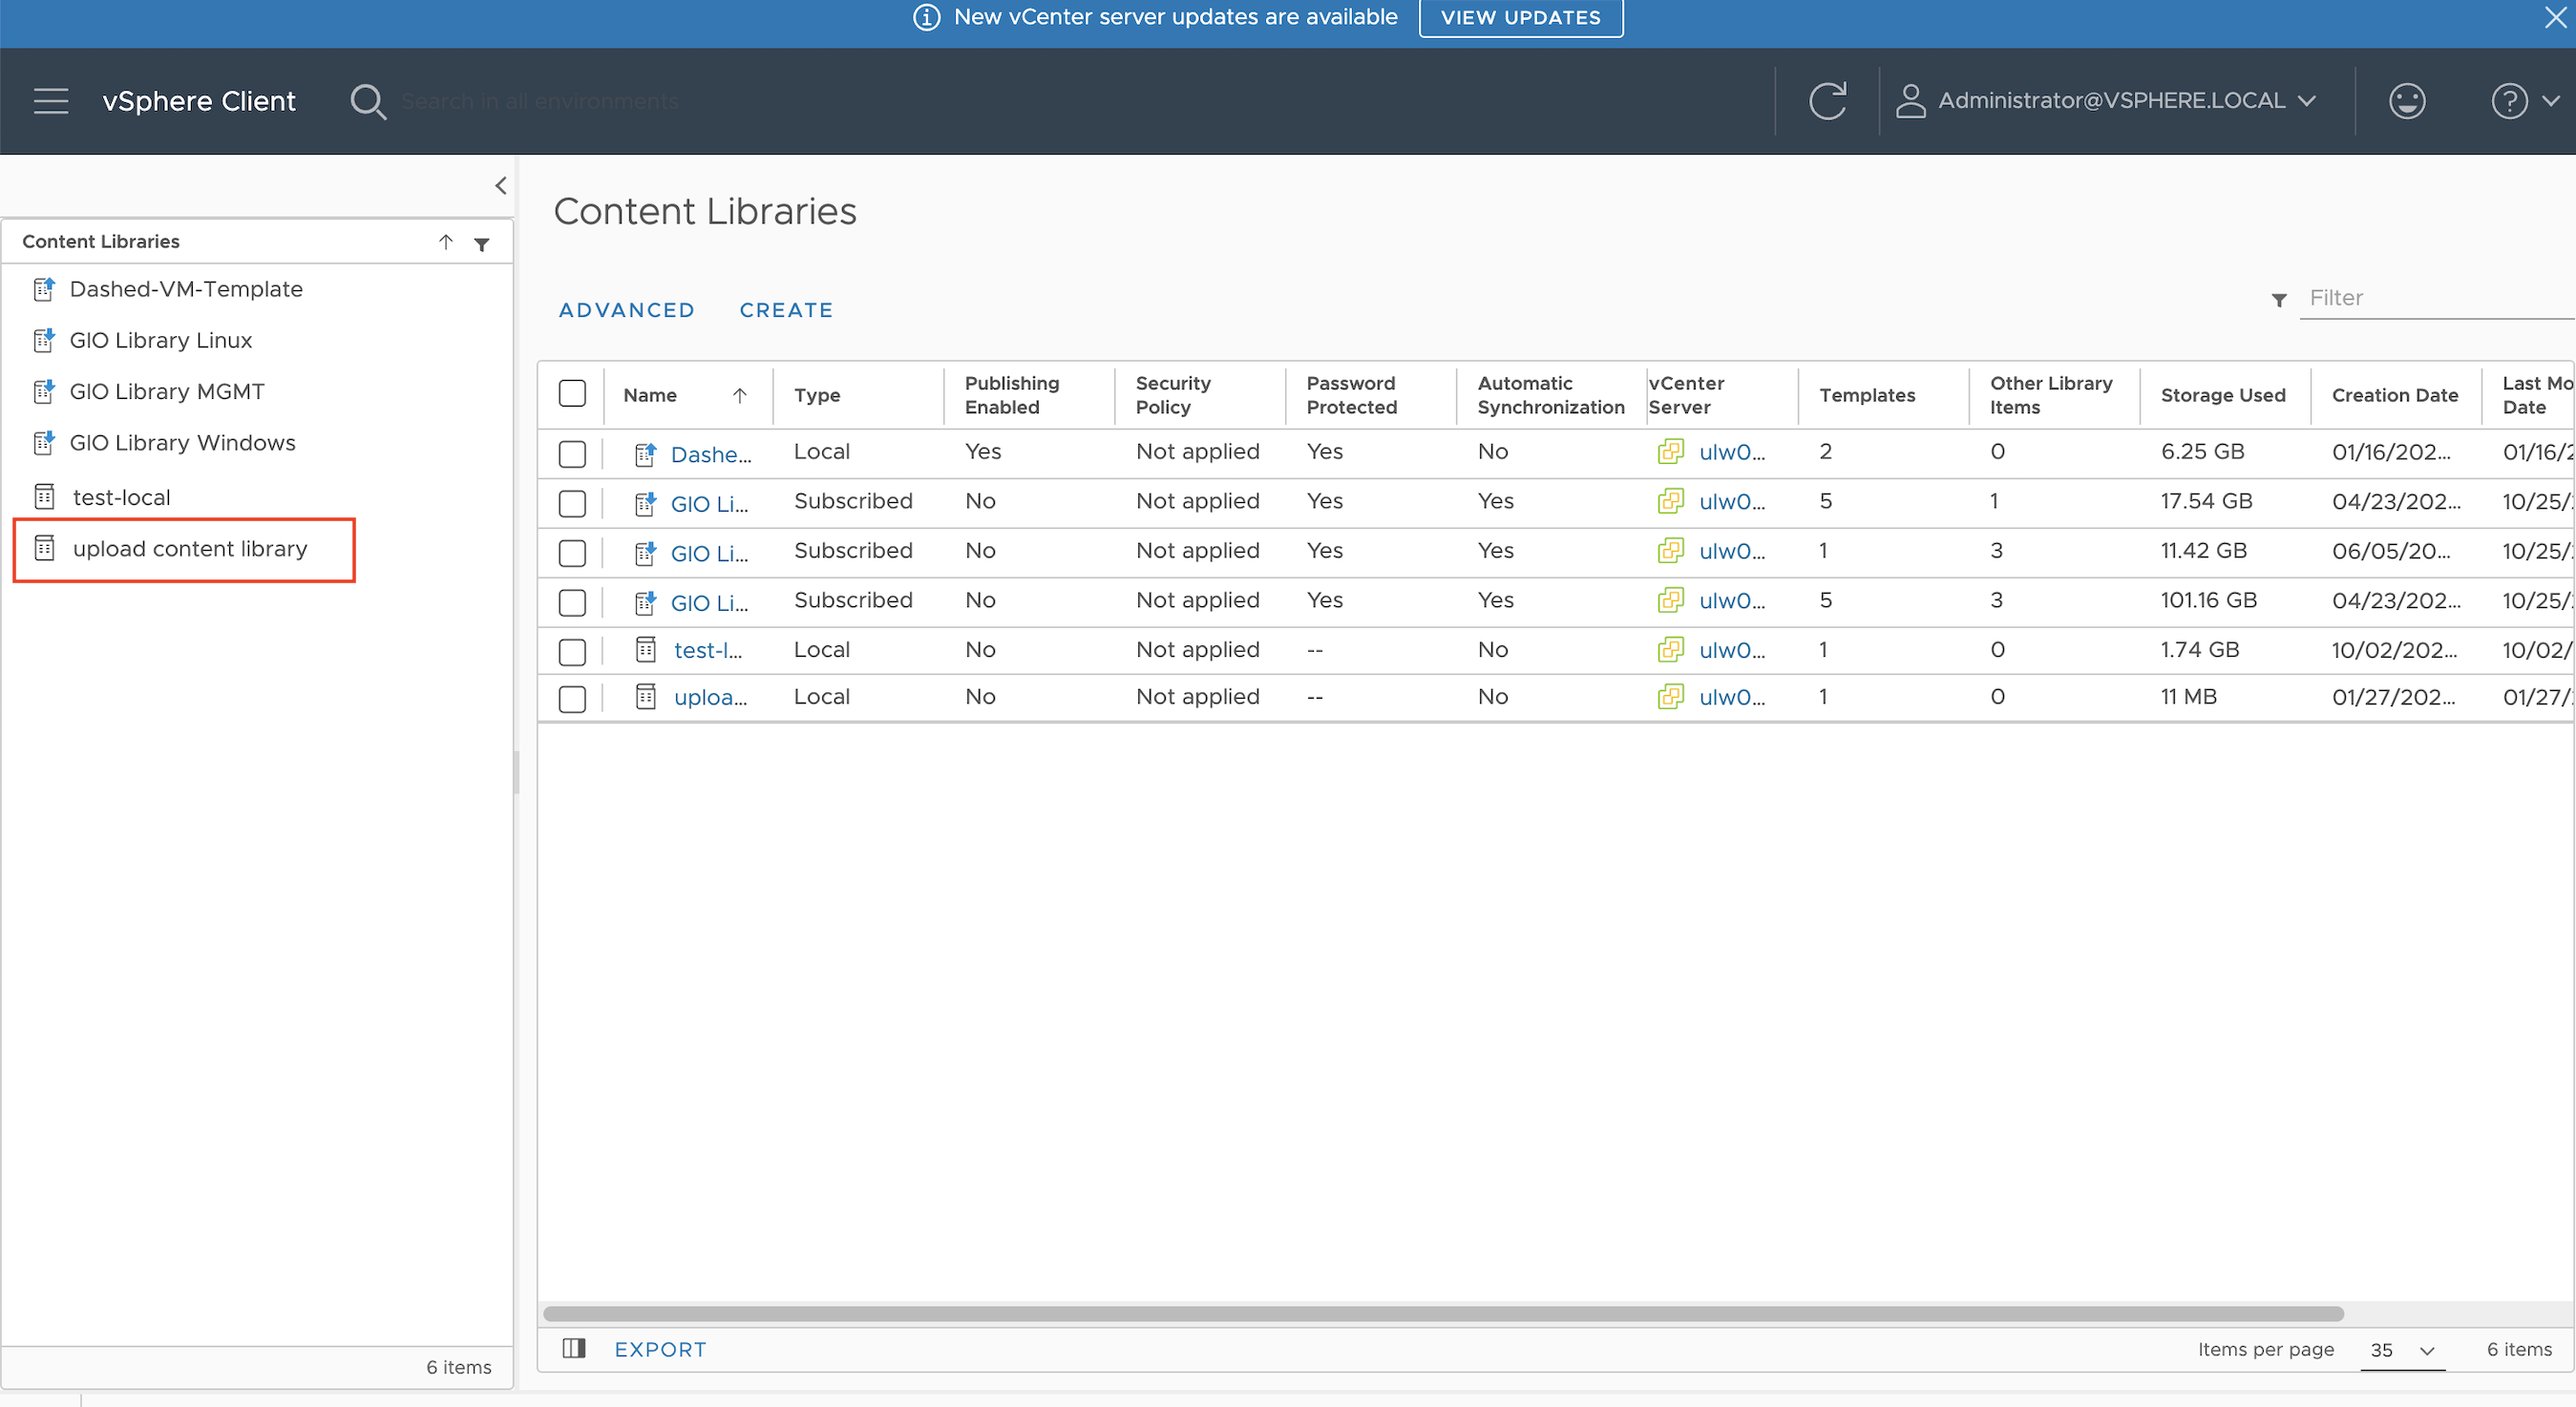Open the hamburger navigation menu
This screenshot has width=2576, height=1407.
tap(51, 101)
